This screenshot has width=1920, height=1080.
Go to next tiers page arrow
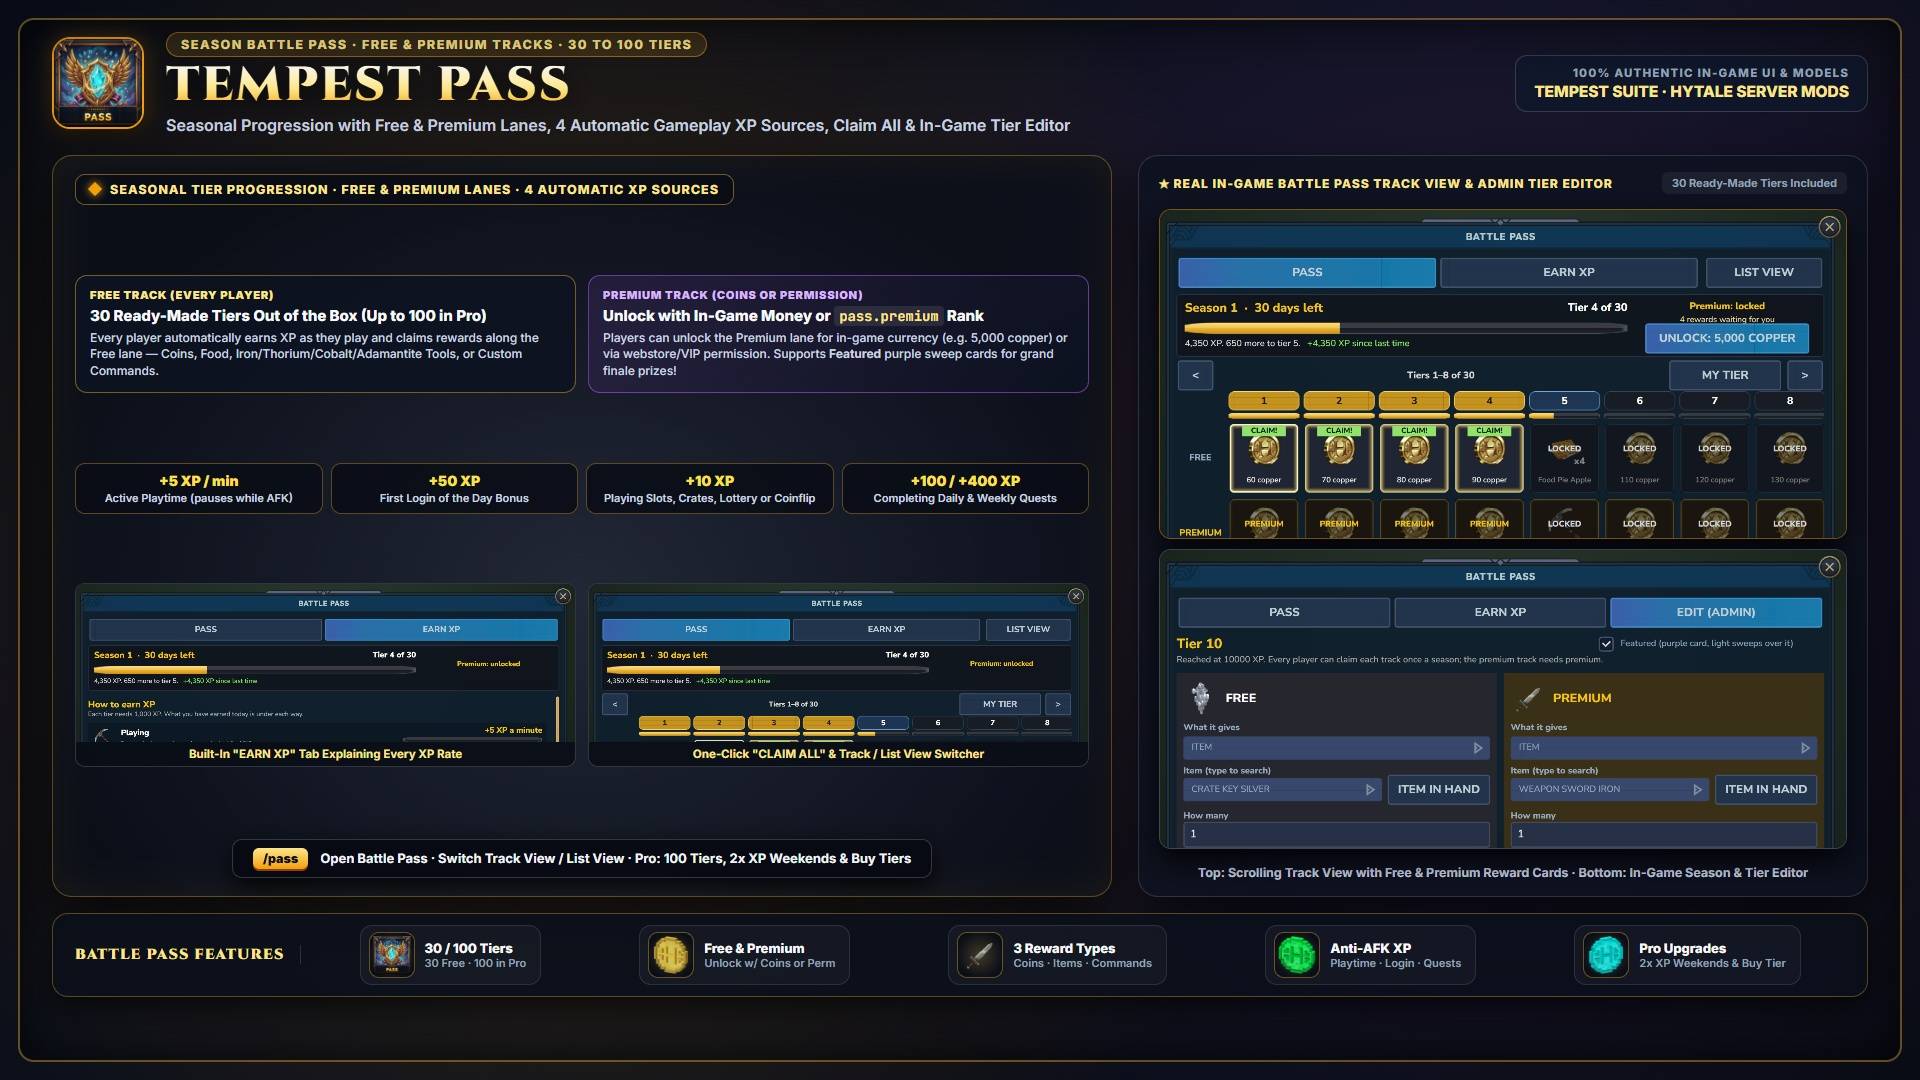click(1804, 375)
